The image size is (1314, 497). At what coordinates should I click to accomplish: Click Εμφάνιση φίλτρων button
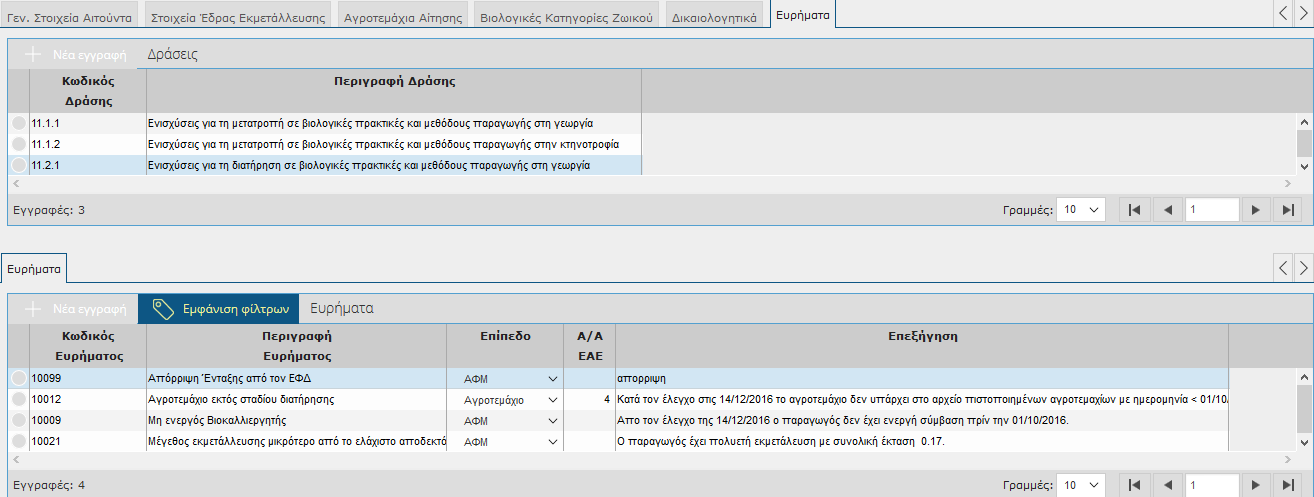(x=220, y=309)
